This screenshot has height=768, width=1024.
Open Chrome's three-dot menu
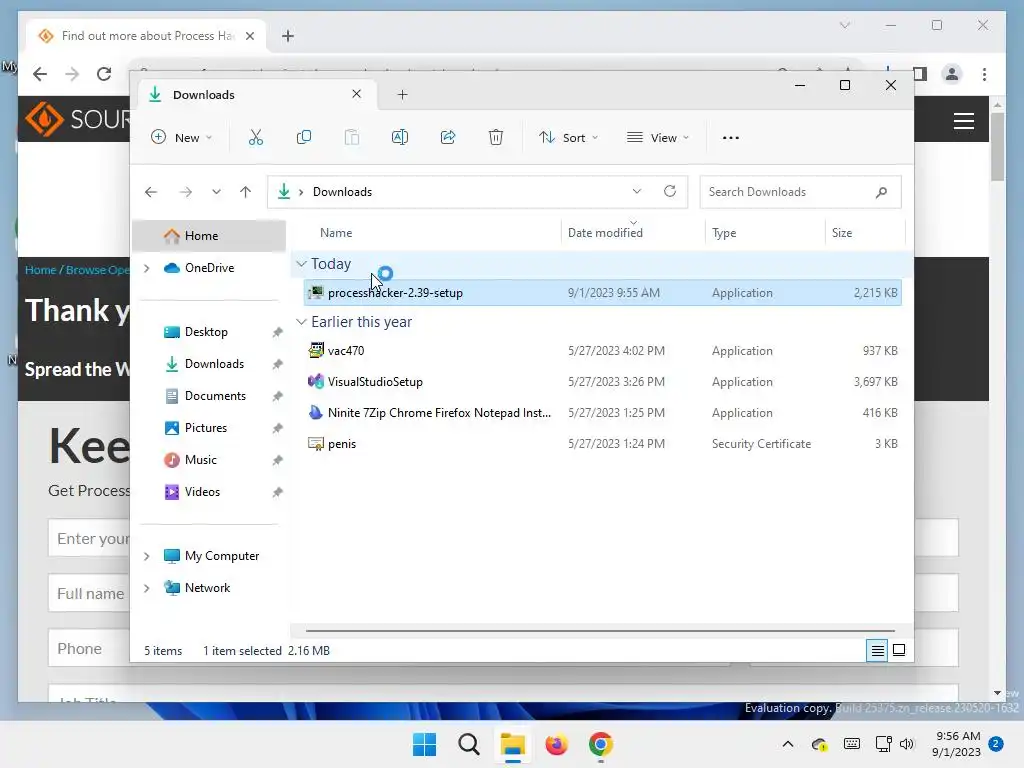(x=984, y=74)
